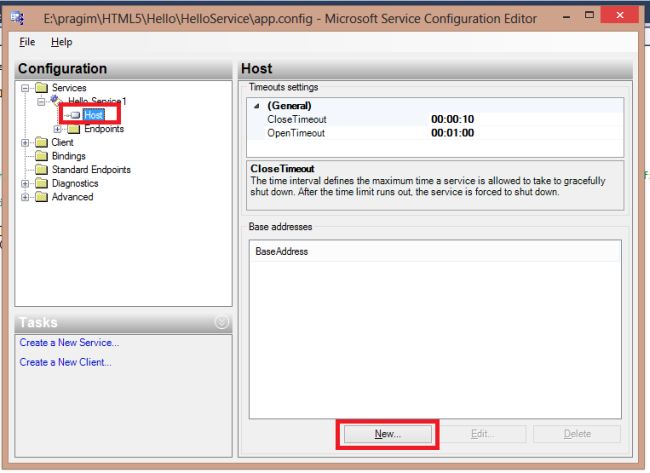Select the Host tree item
650x473 pixels.
tap(93, 115)
